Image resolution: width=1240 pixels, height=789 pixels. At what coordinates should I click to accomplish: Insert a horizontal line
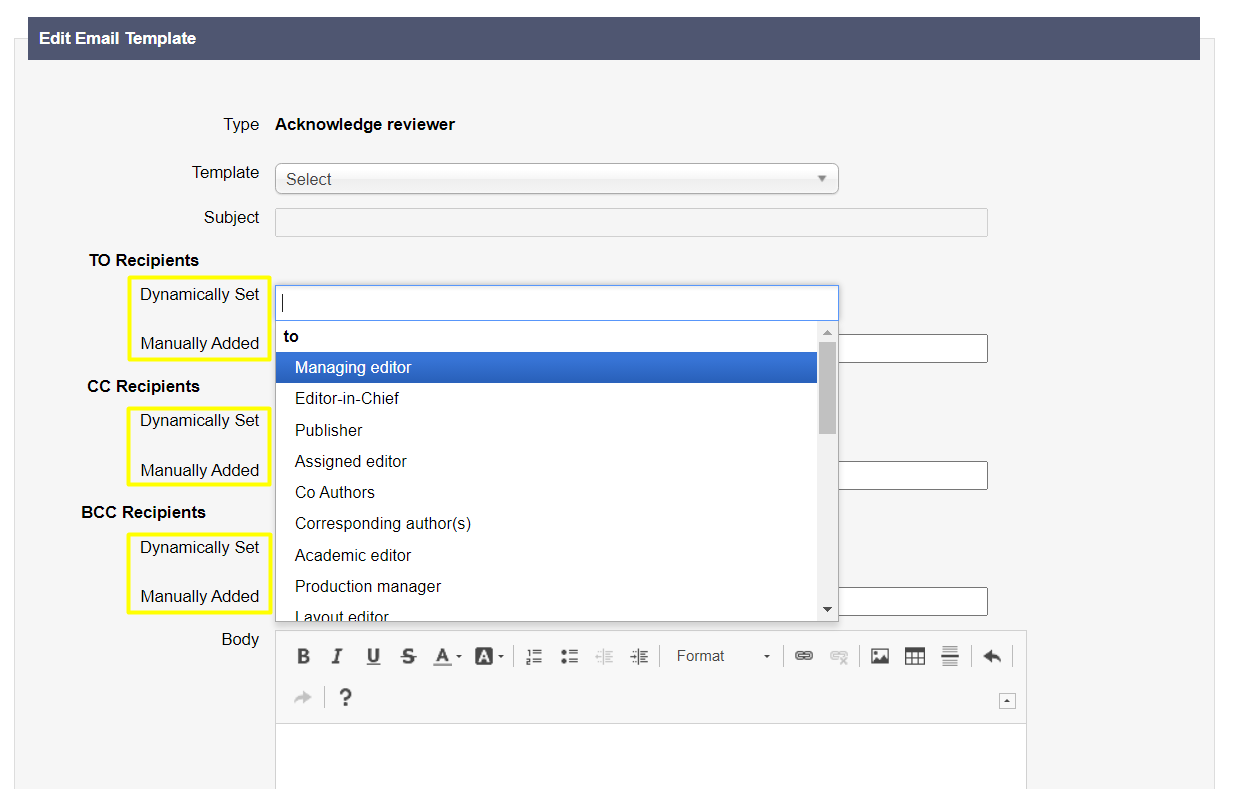[x=950, y=657]
